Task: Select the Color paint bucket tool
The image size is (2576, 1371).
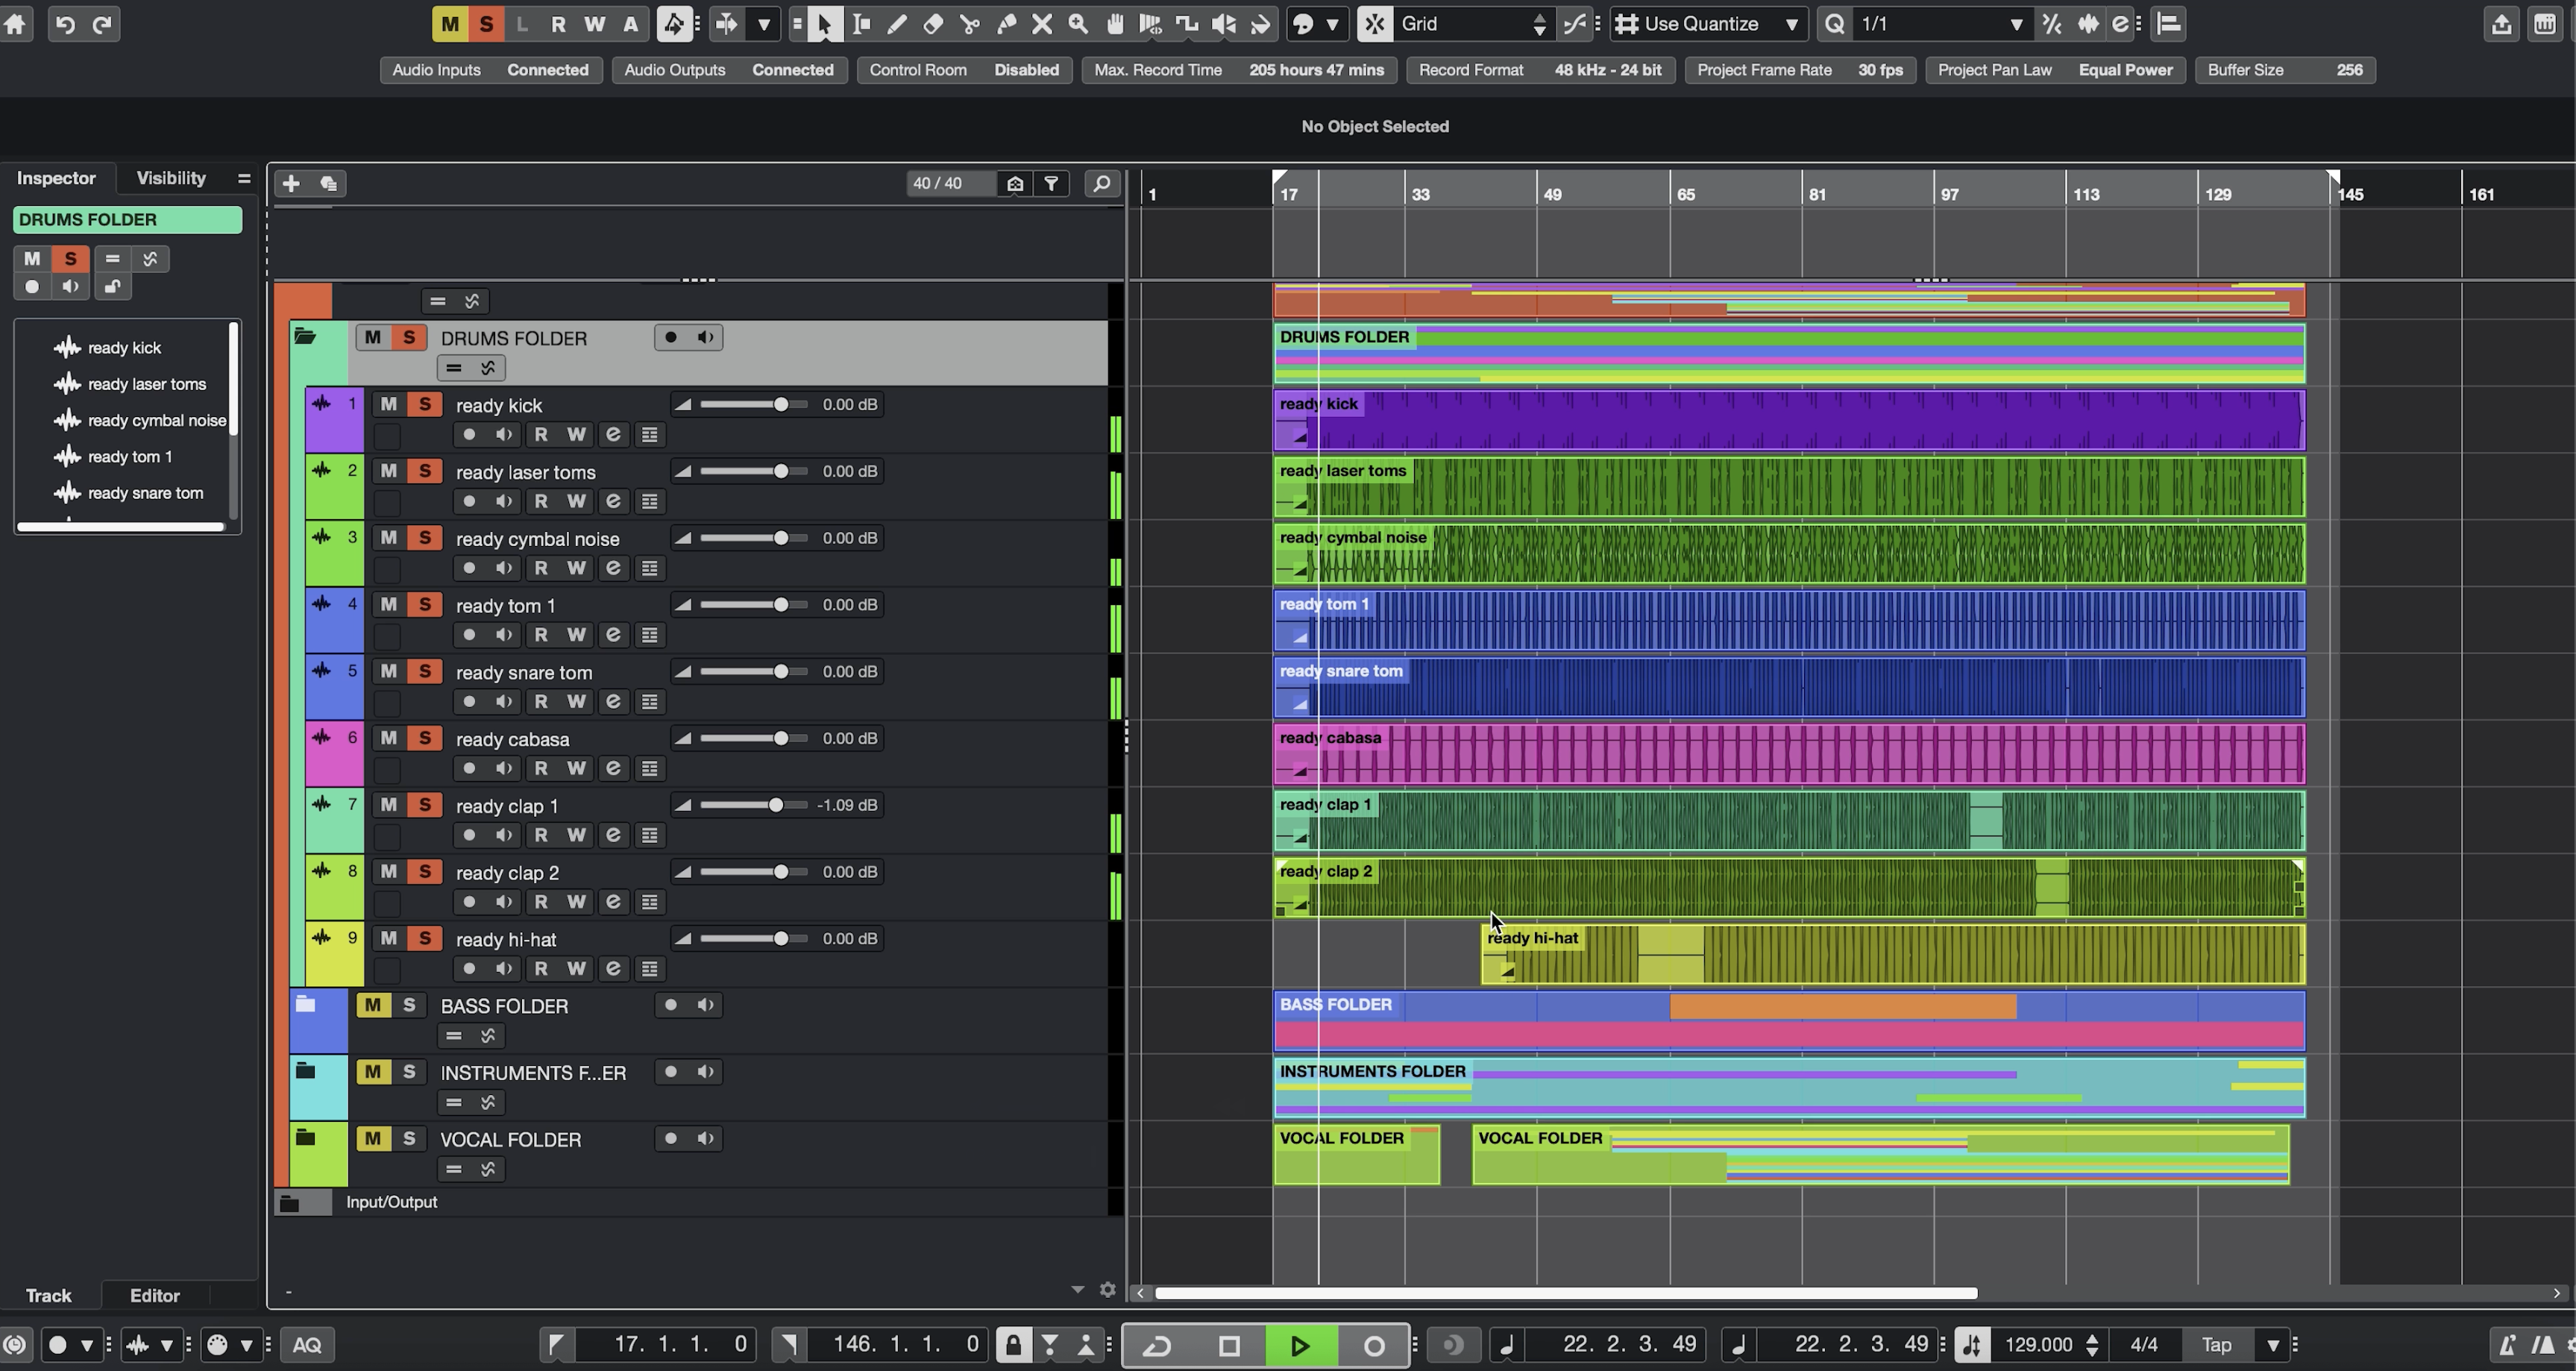Action: pos(1260,24)
